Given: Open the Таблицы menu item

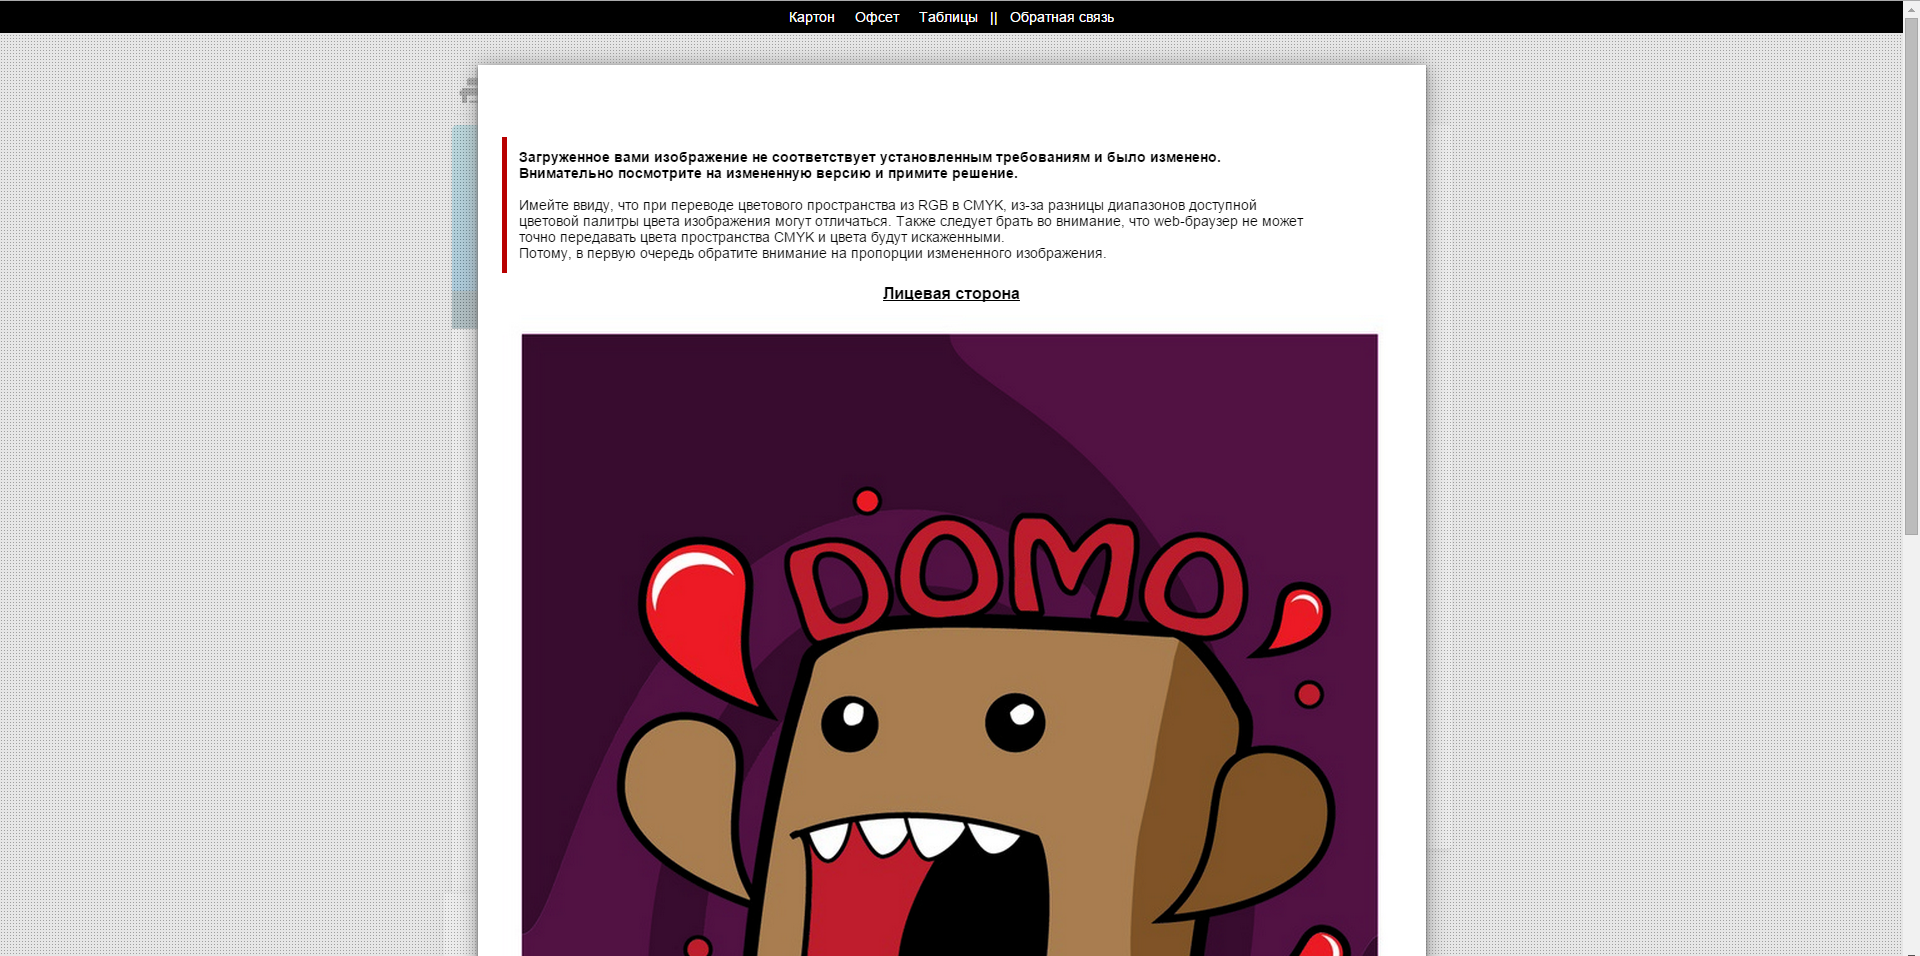Looking at the screenshot, I should 948,17.
